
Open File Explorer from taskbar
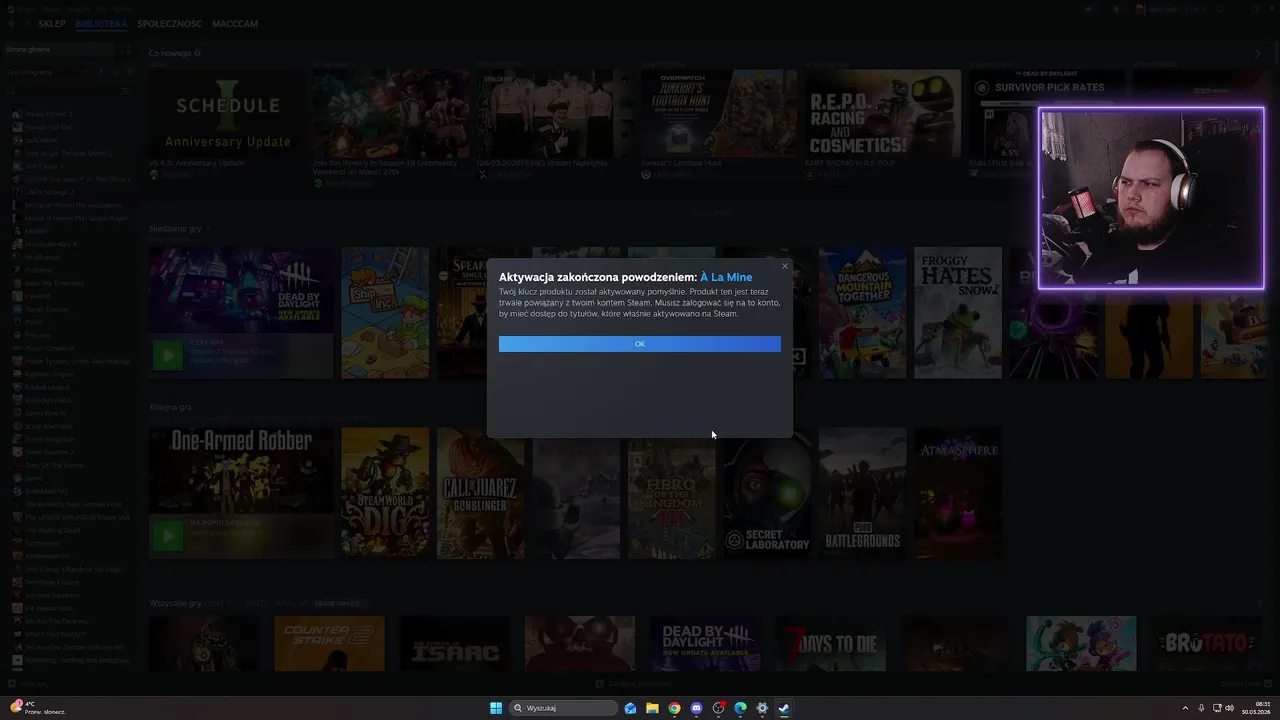[x=652, y=708]
